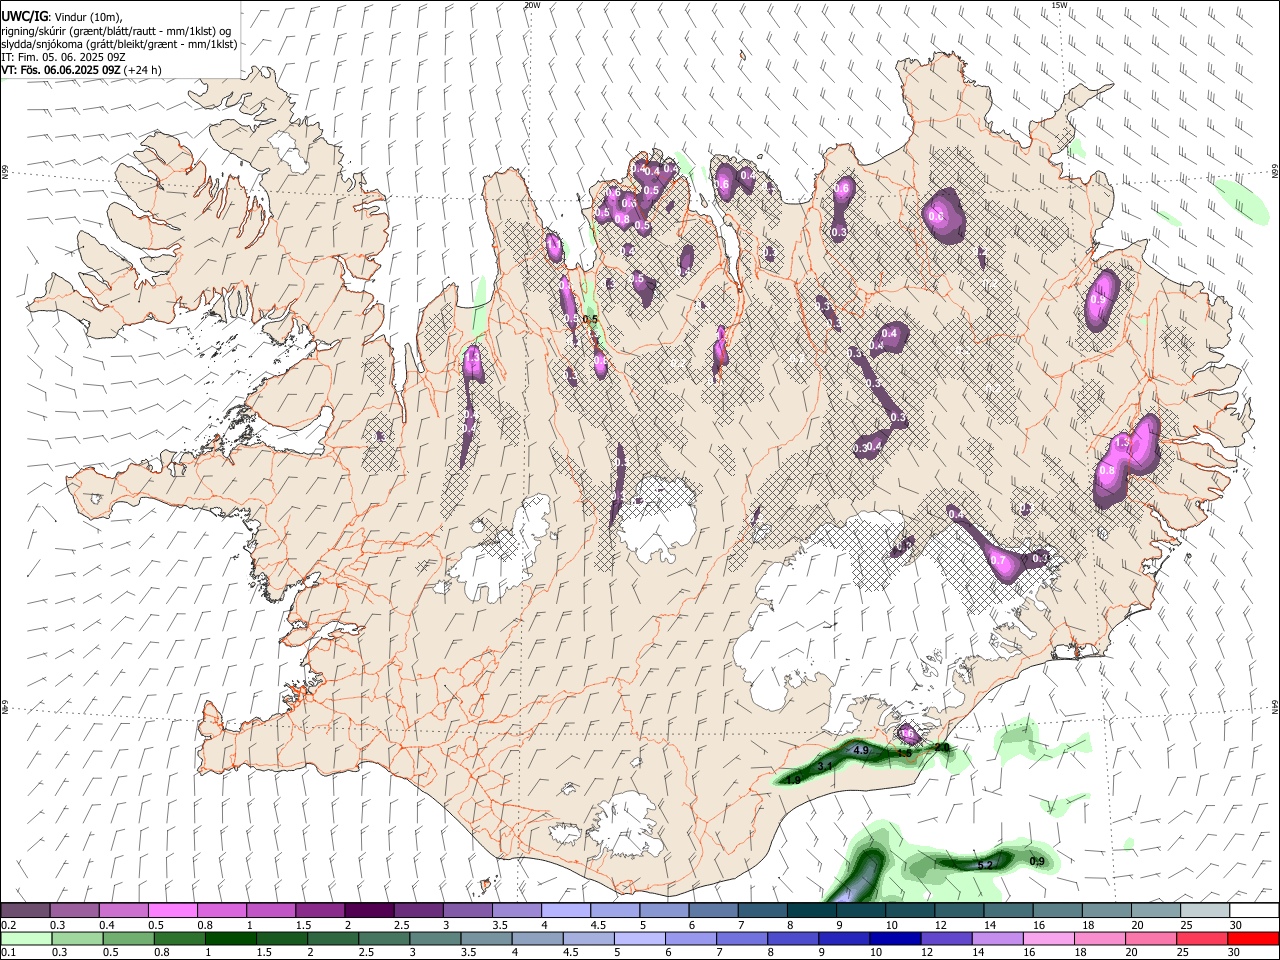Click the '1.8' value at west end of rain band
The width and height of the screenshot is (1280, 960).
(793, 779)
